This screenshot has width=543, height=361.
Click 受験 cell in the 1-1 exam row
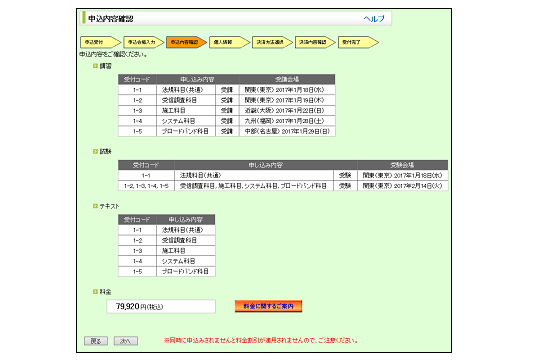coord(345,176)
